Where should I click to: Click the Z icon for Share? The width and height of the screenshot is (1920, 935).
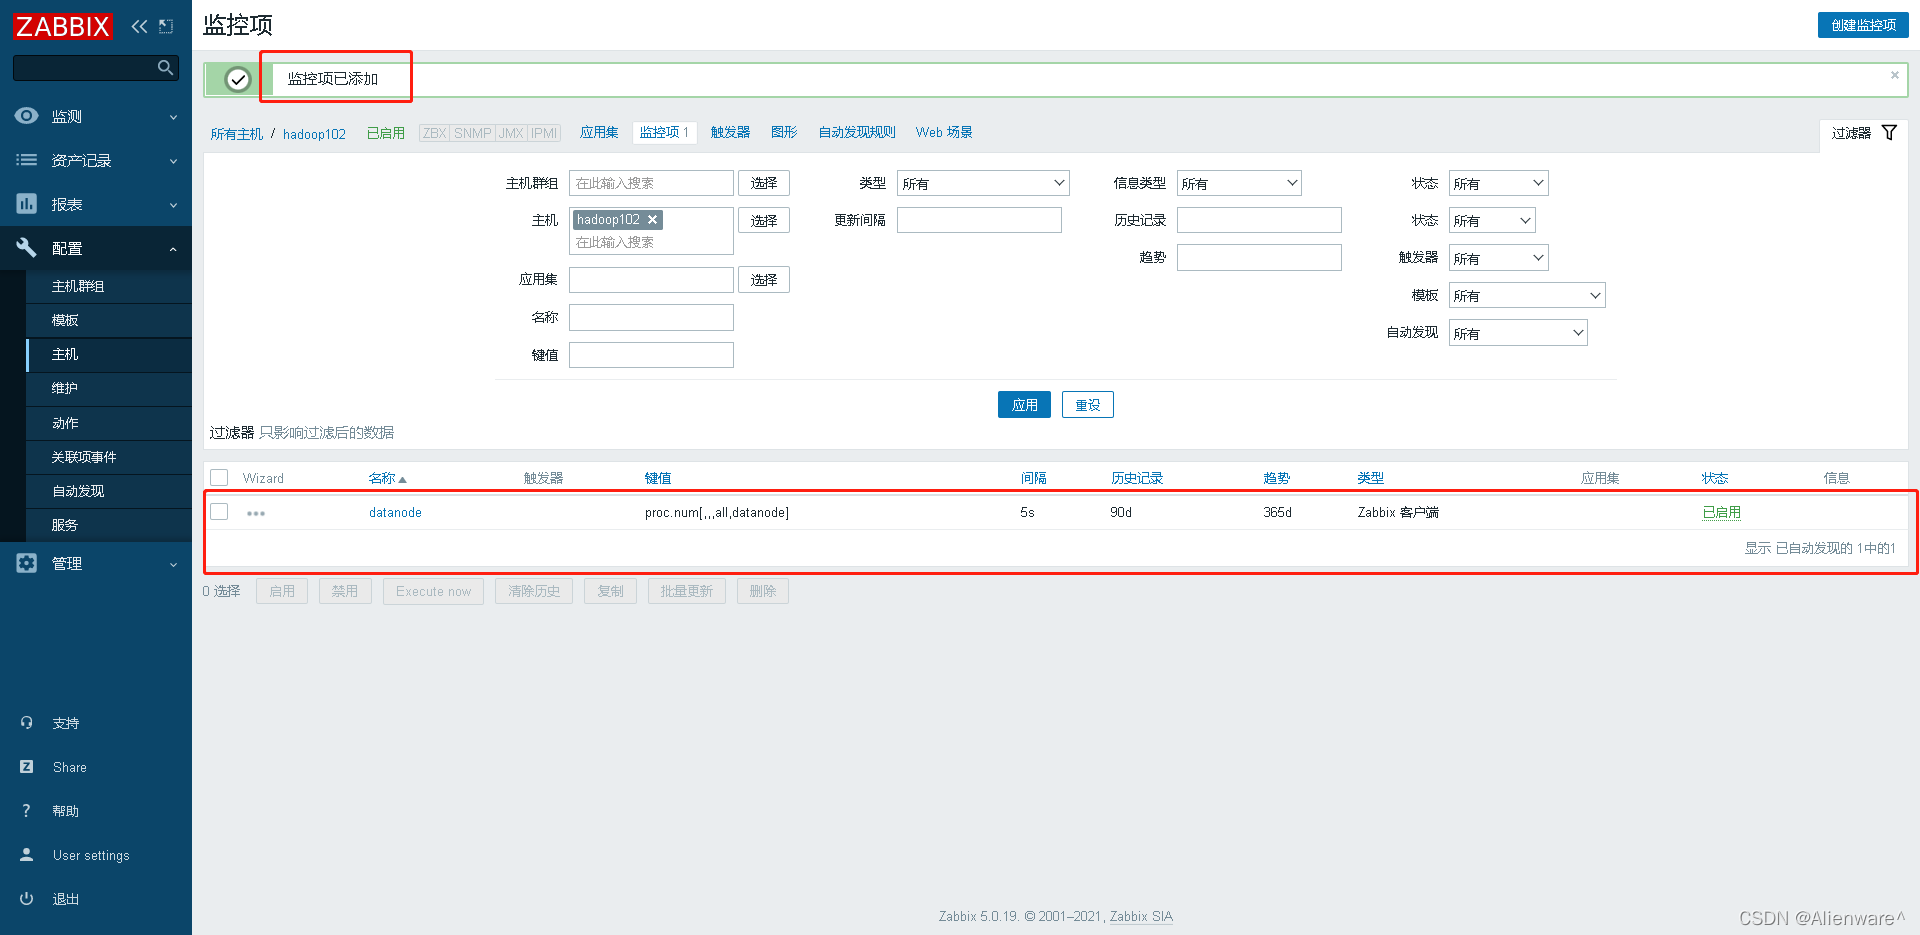coord(26,767)
